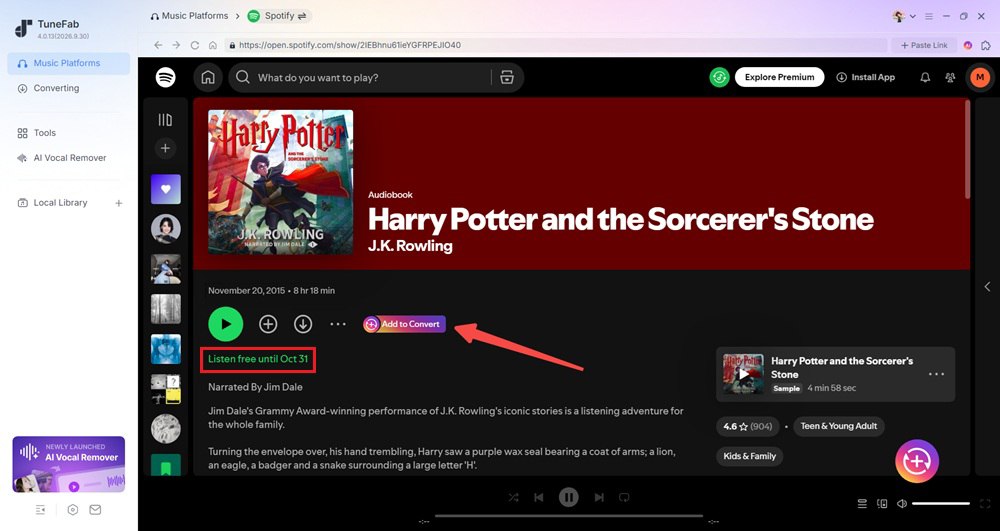The height and width of the screenshot is (531, 1000).
Task: Click the green sync circle icon
Action: coord(719,77)
